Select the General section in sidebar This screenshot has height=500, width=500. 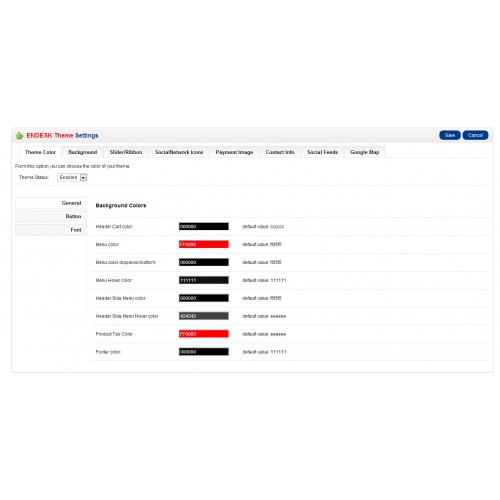tap(51, 203)
